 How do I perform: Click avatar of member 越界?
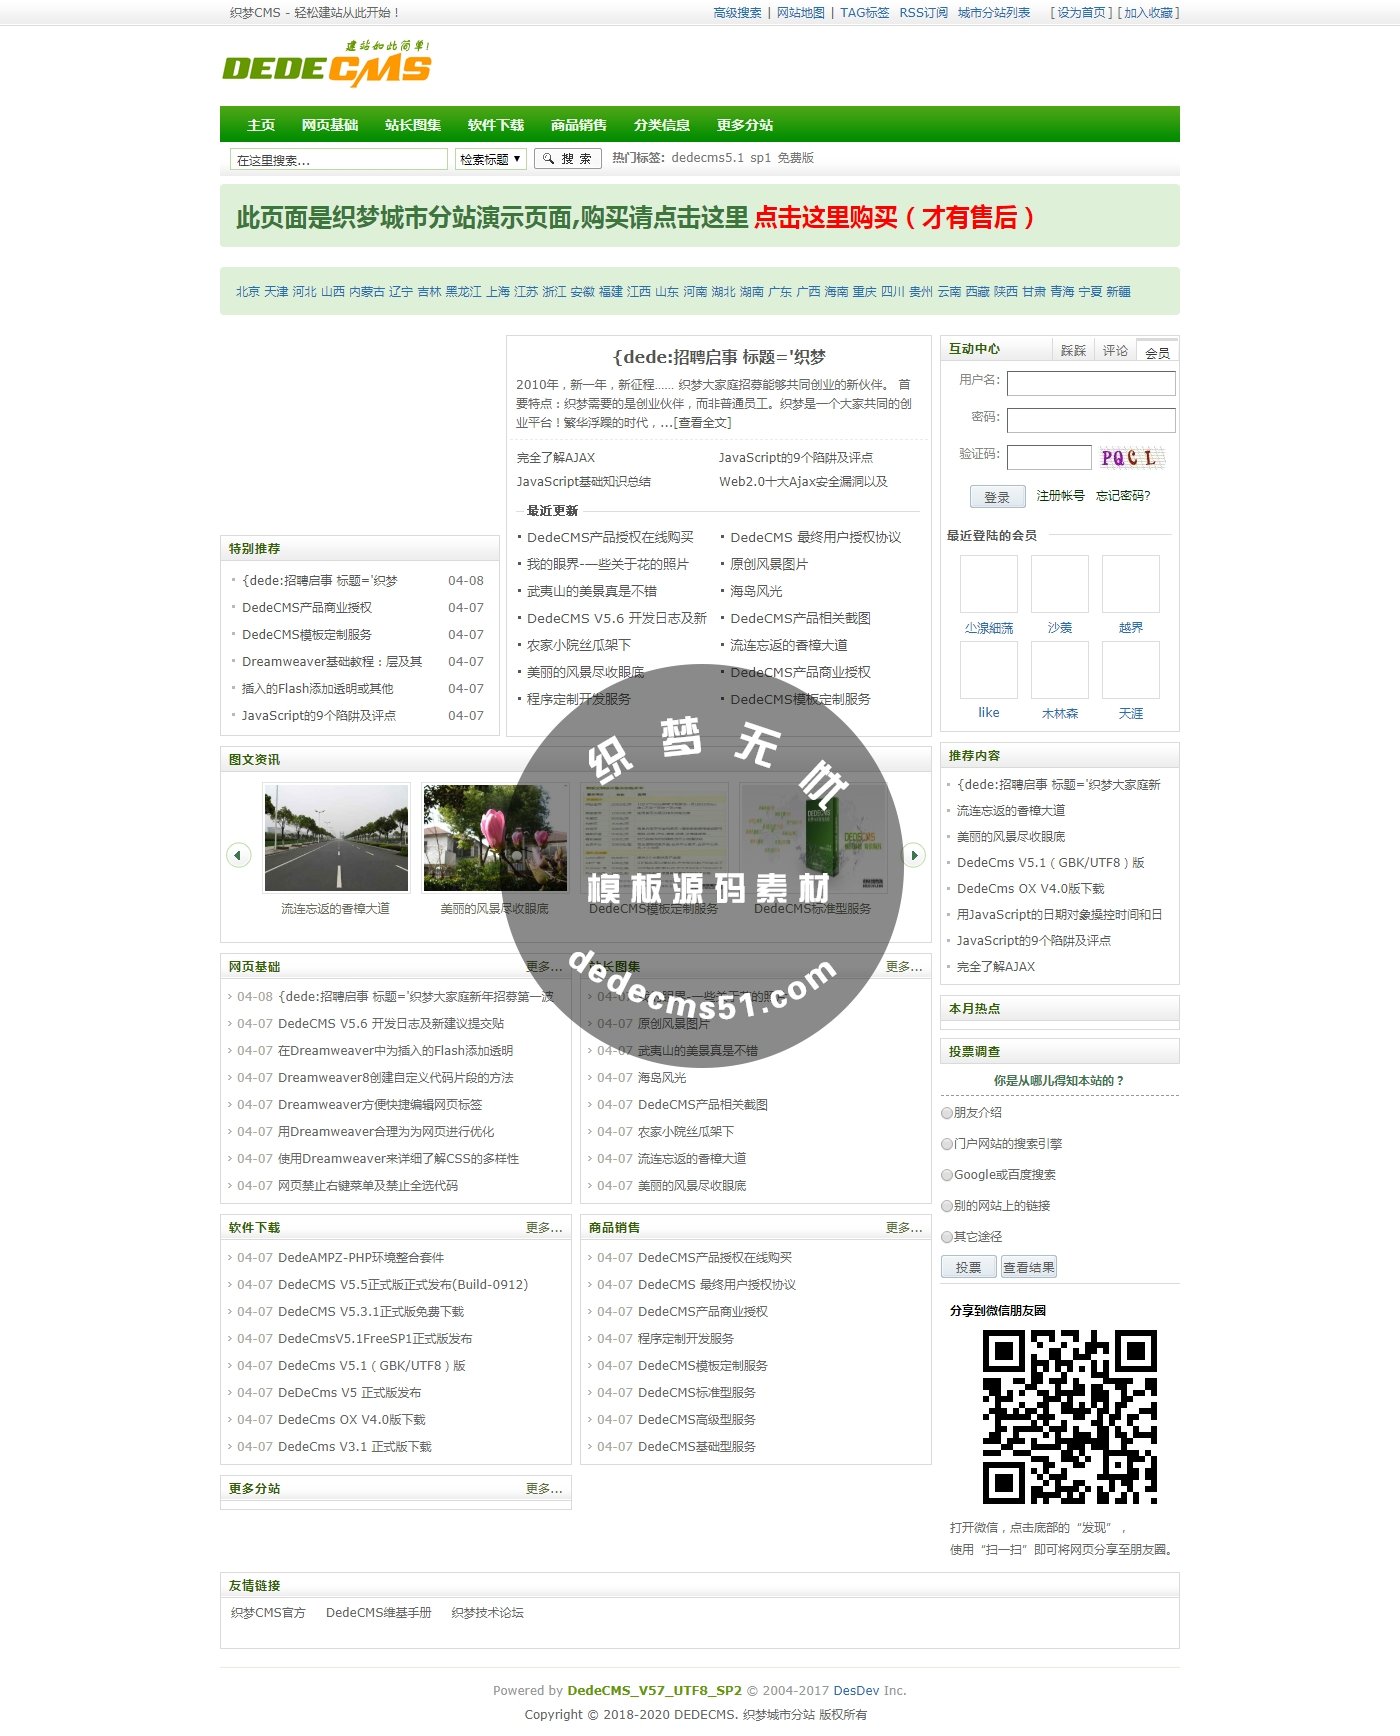1131,584
